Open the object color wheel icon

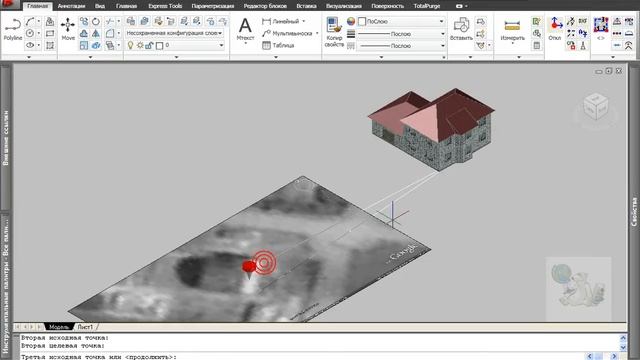[351, 21]
